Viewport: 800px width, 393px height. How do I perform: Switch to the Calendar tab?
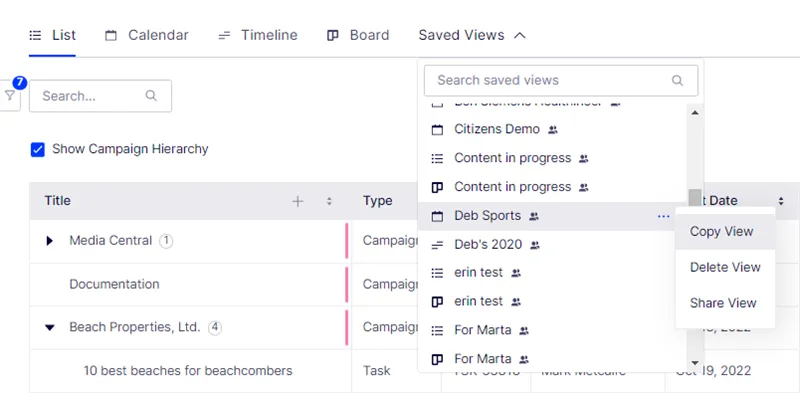point(147,35)
